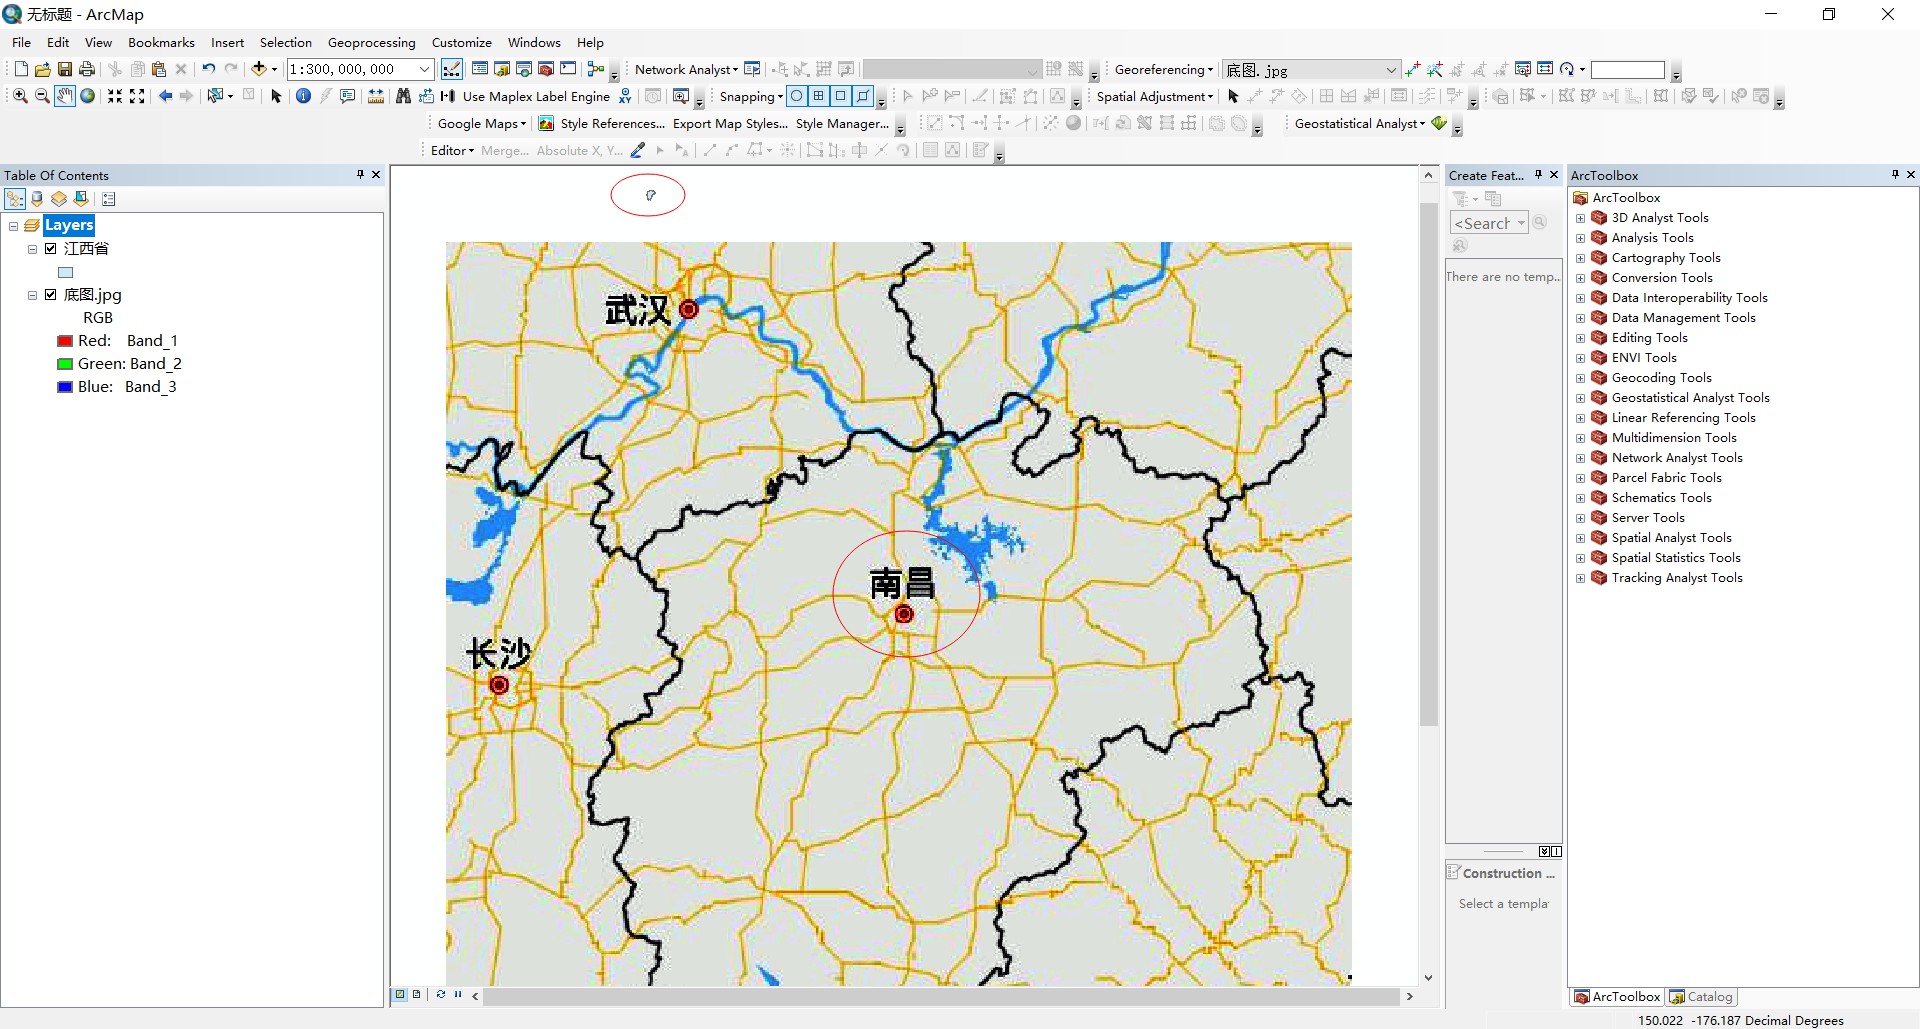The image size is (1920, 1029).
Task: Switch to Layout View at map bottom
Action: (x=417, y=994)
